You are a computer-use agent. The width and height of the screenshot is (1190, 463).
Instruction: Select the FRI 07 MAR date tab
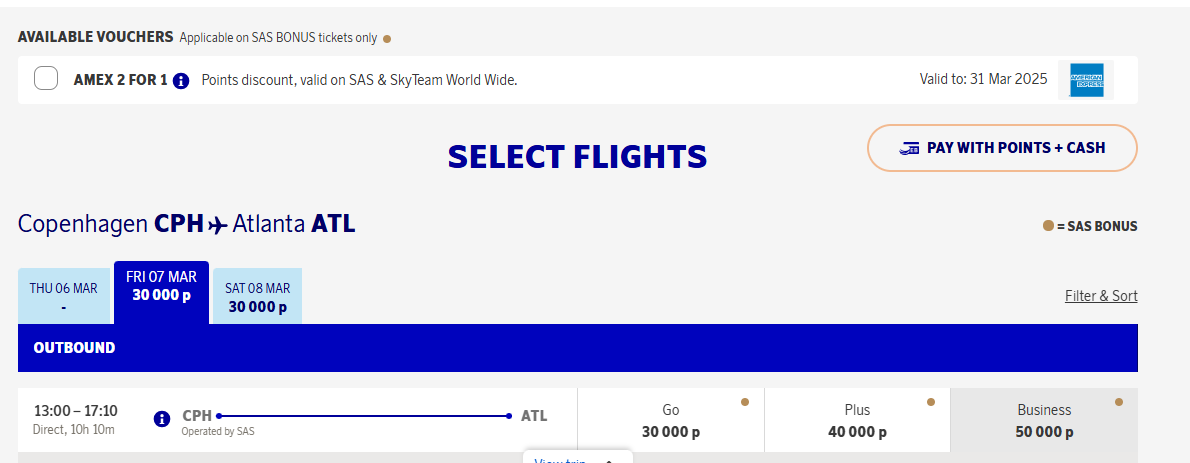(161, 292)
